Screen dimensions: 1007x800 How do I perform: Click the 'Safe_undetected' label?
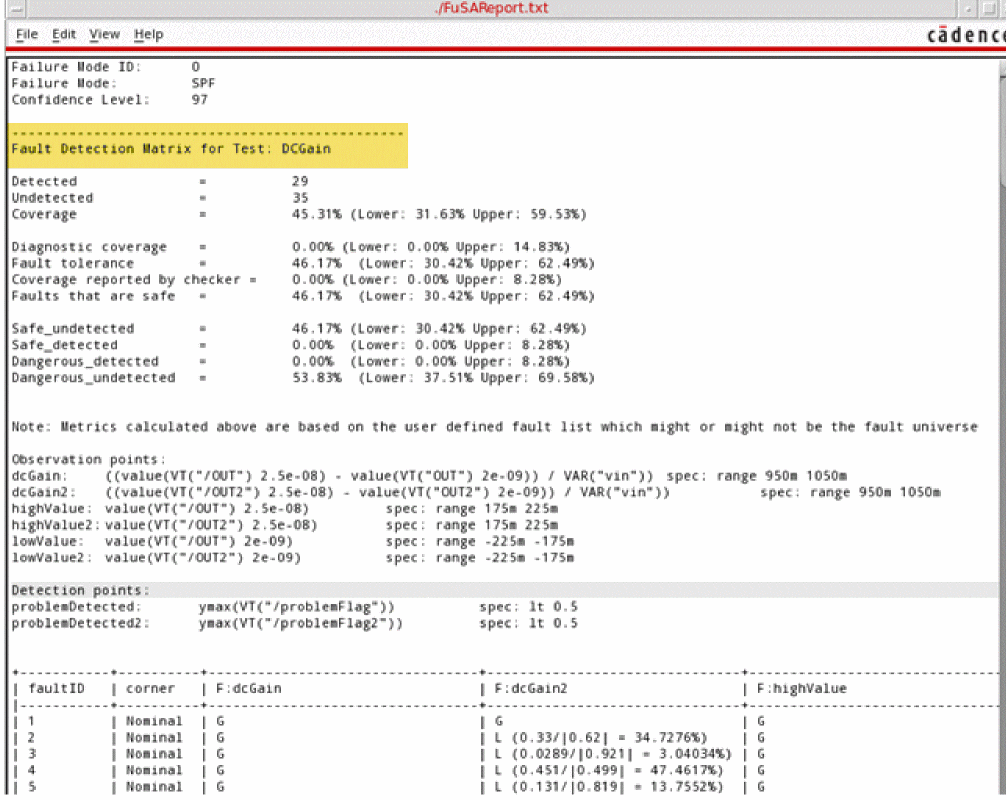click(73, 329)
